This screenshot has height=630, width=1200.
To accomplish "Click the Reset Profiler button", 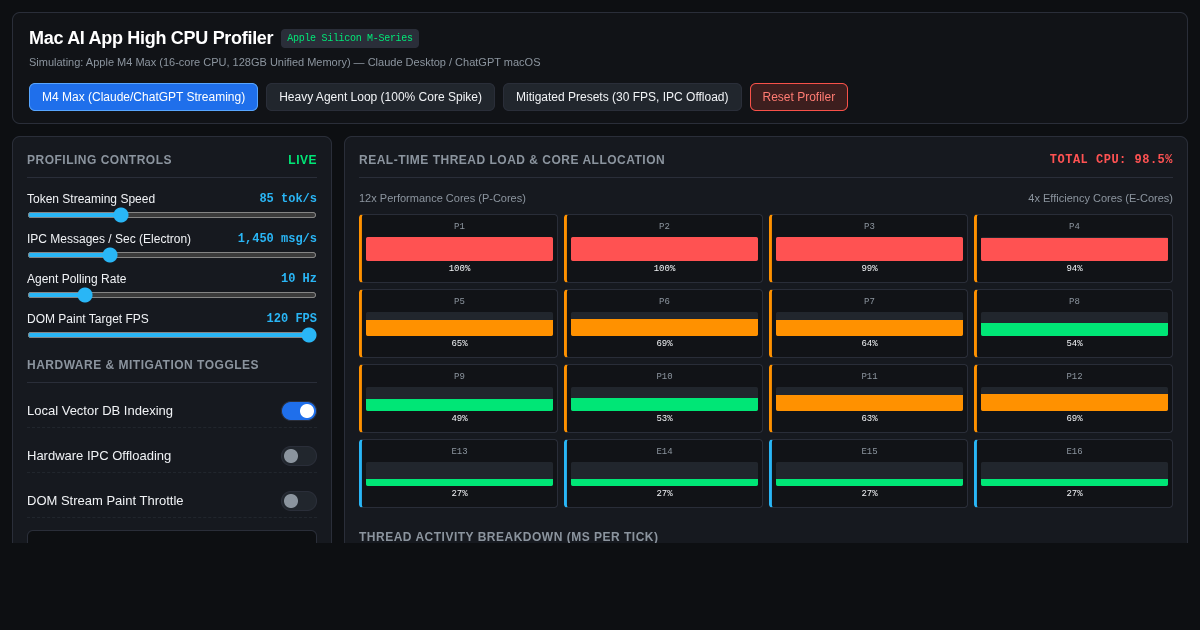I will coord(799,97).
